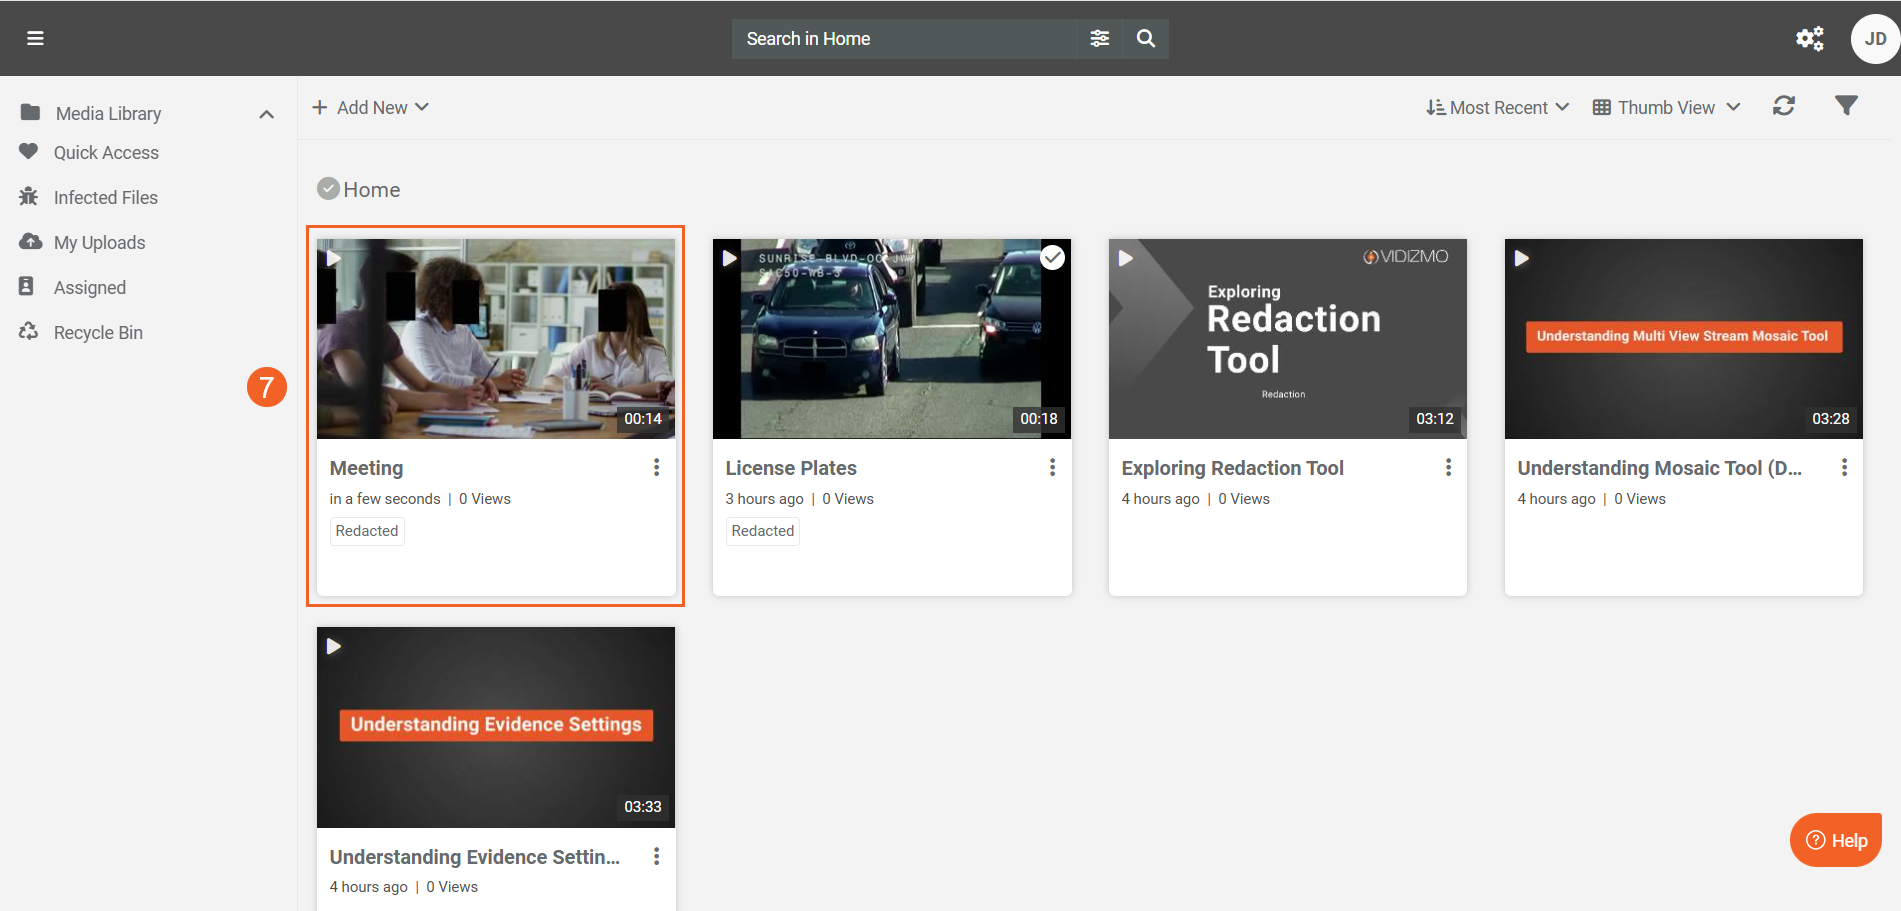Open the Recycle Bin section
The image size is (1901, 911).
(98, 332)
